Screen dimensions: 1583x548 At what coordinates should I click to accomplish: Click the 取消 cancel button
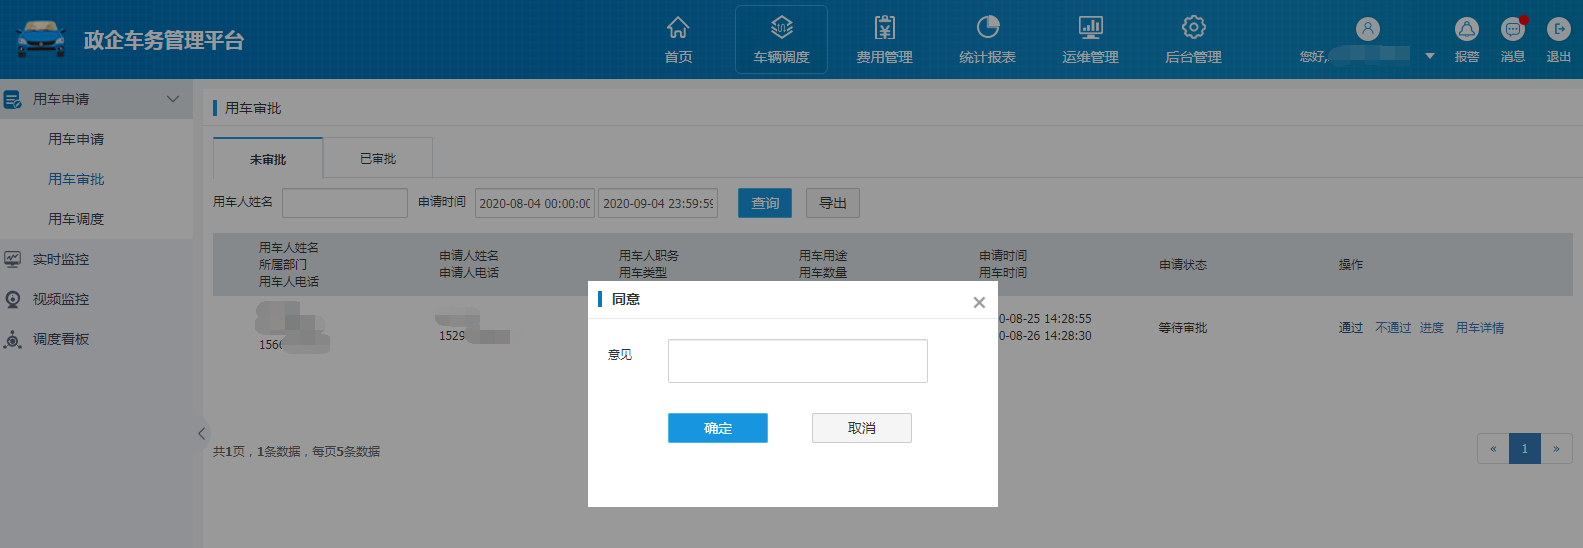(861, 428)
